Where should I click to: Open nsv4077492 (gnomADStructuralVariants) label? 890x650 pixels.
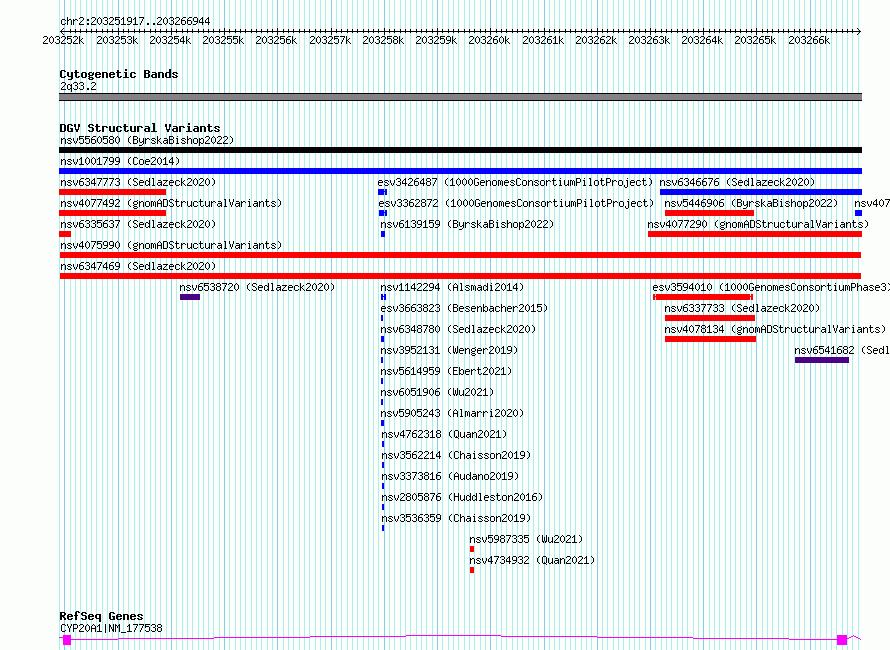171,203
